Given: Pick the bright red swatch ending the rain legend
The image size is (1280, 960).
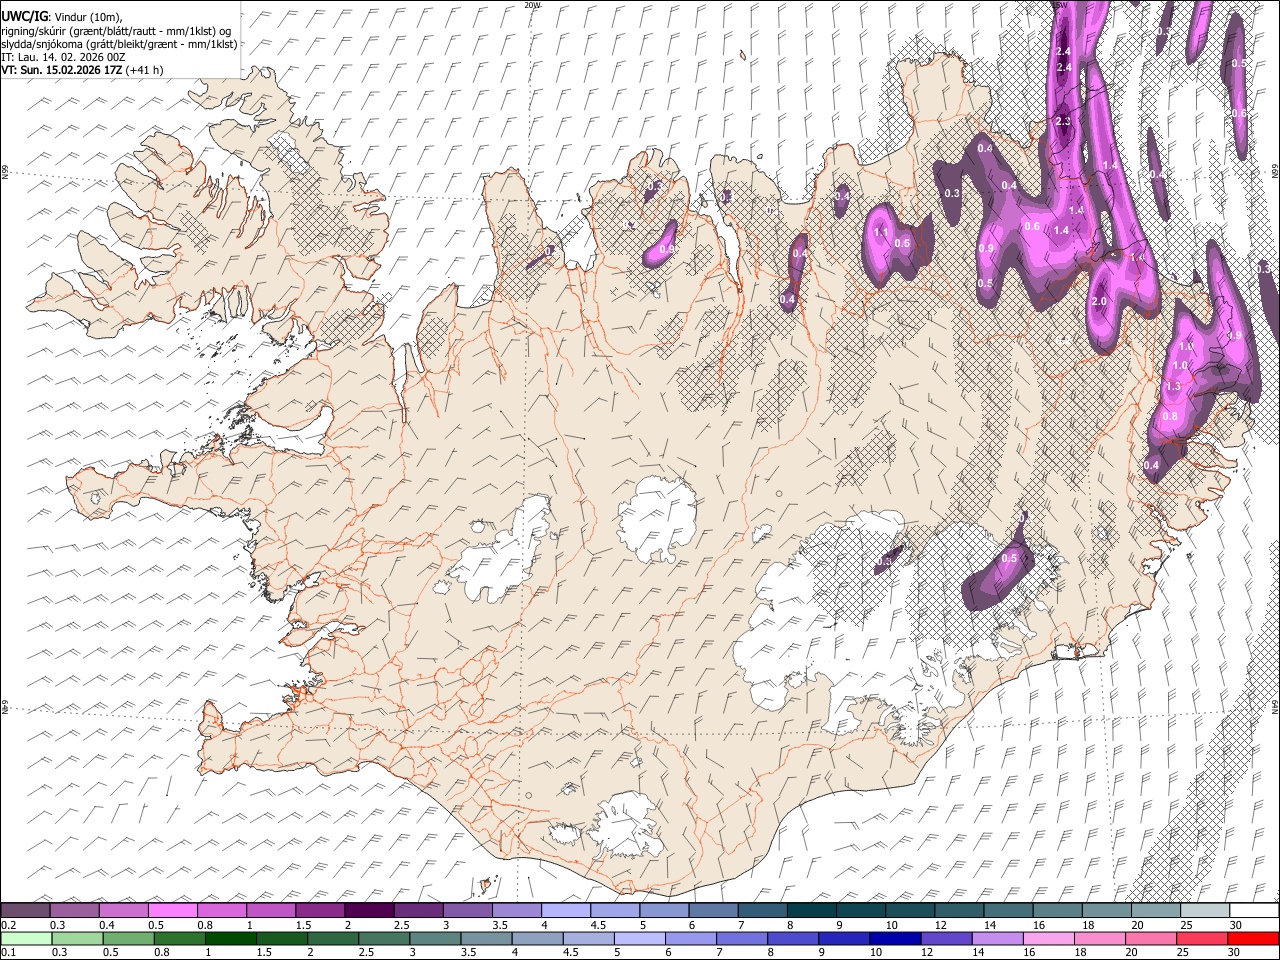Looking at the screenshot, I should [1253, 939].
